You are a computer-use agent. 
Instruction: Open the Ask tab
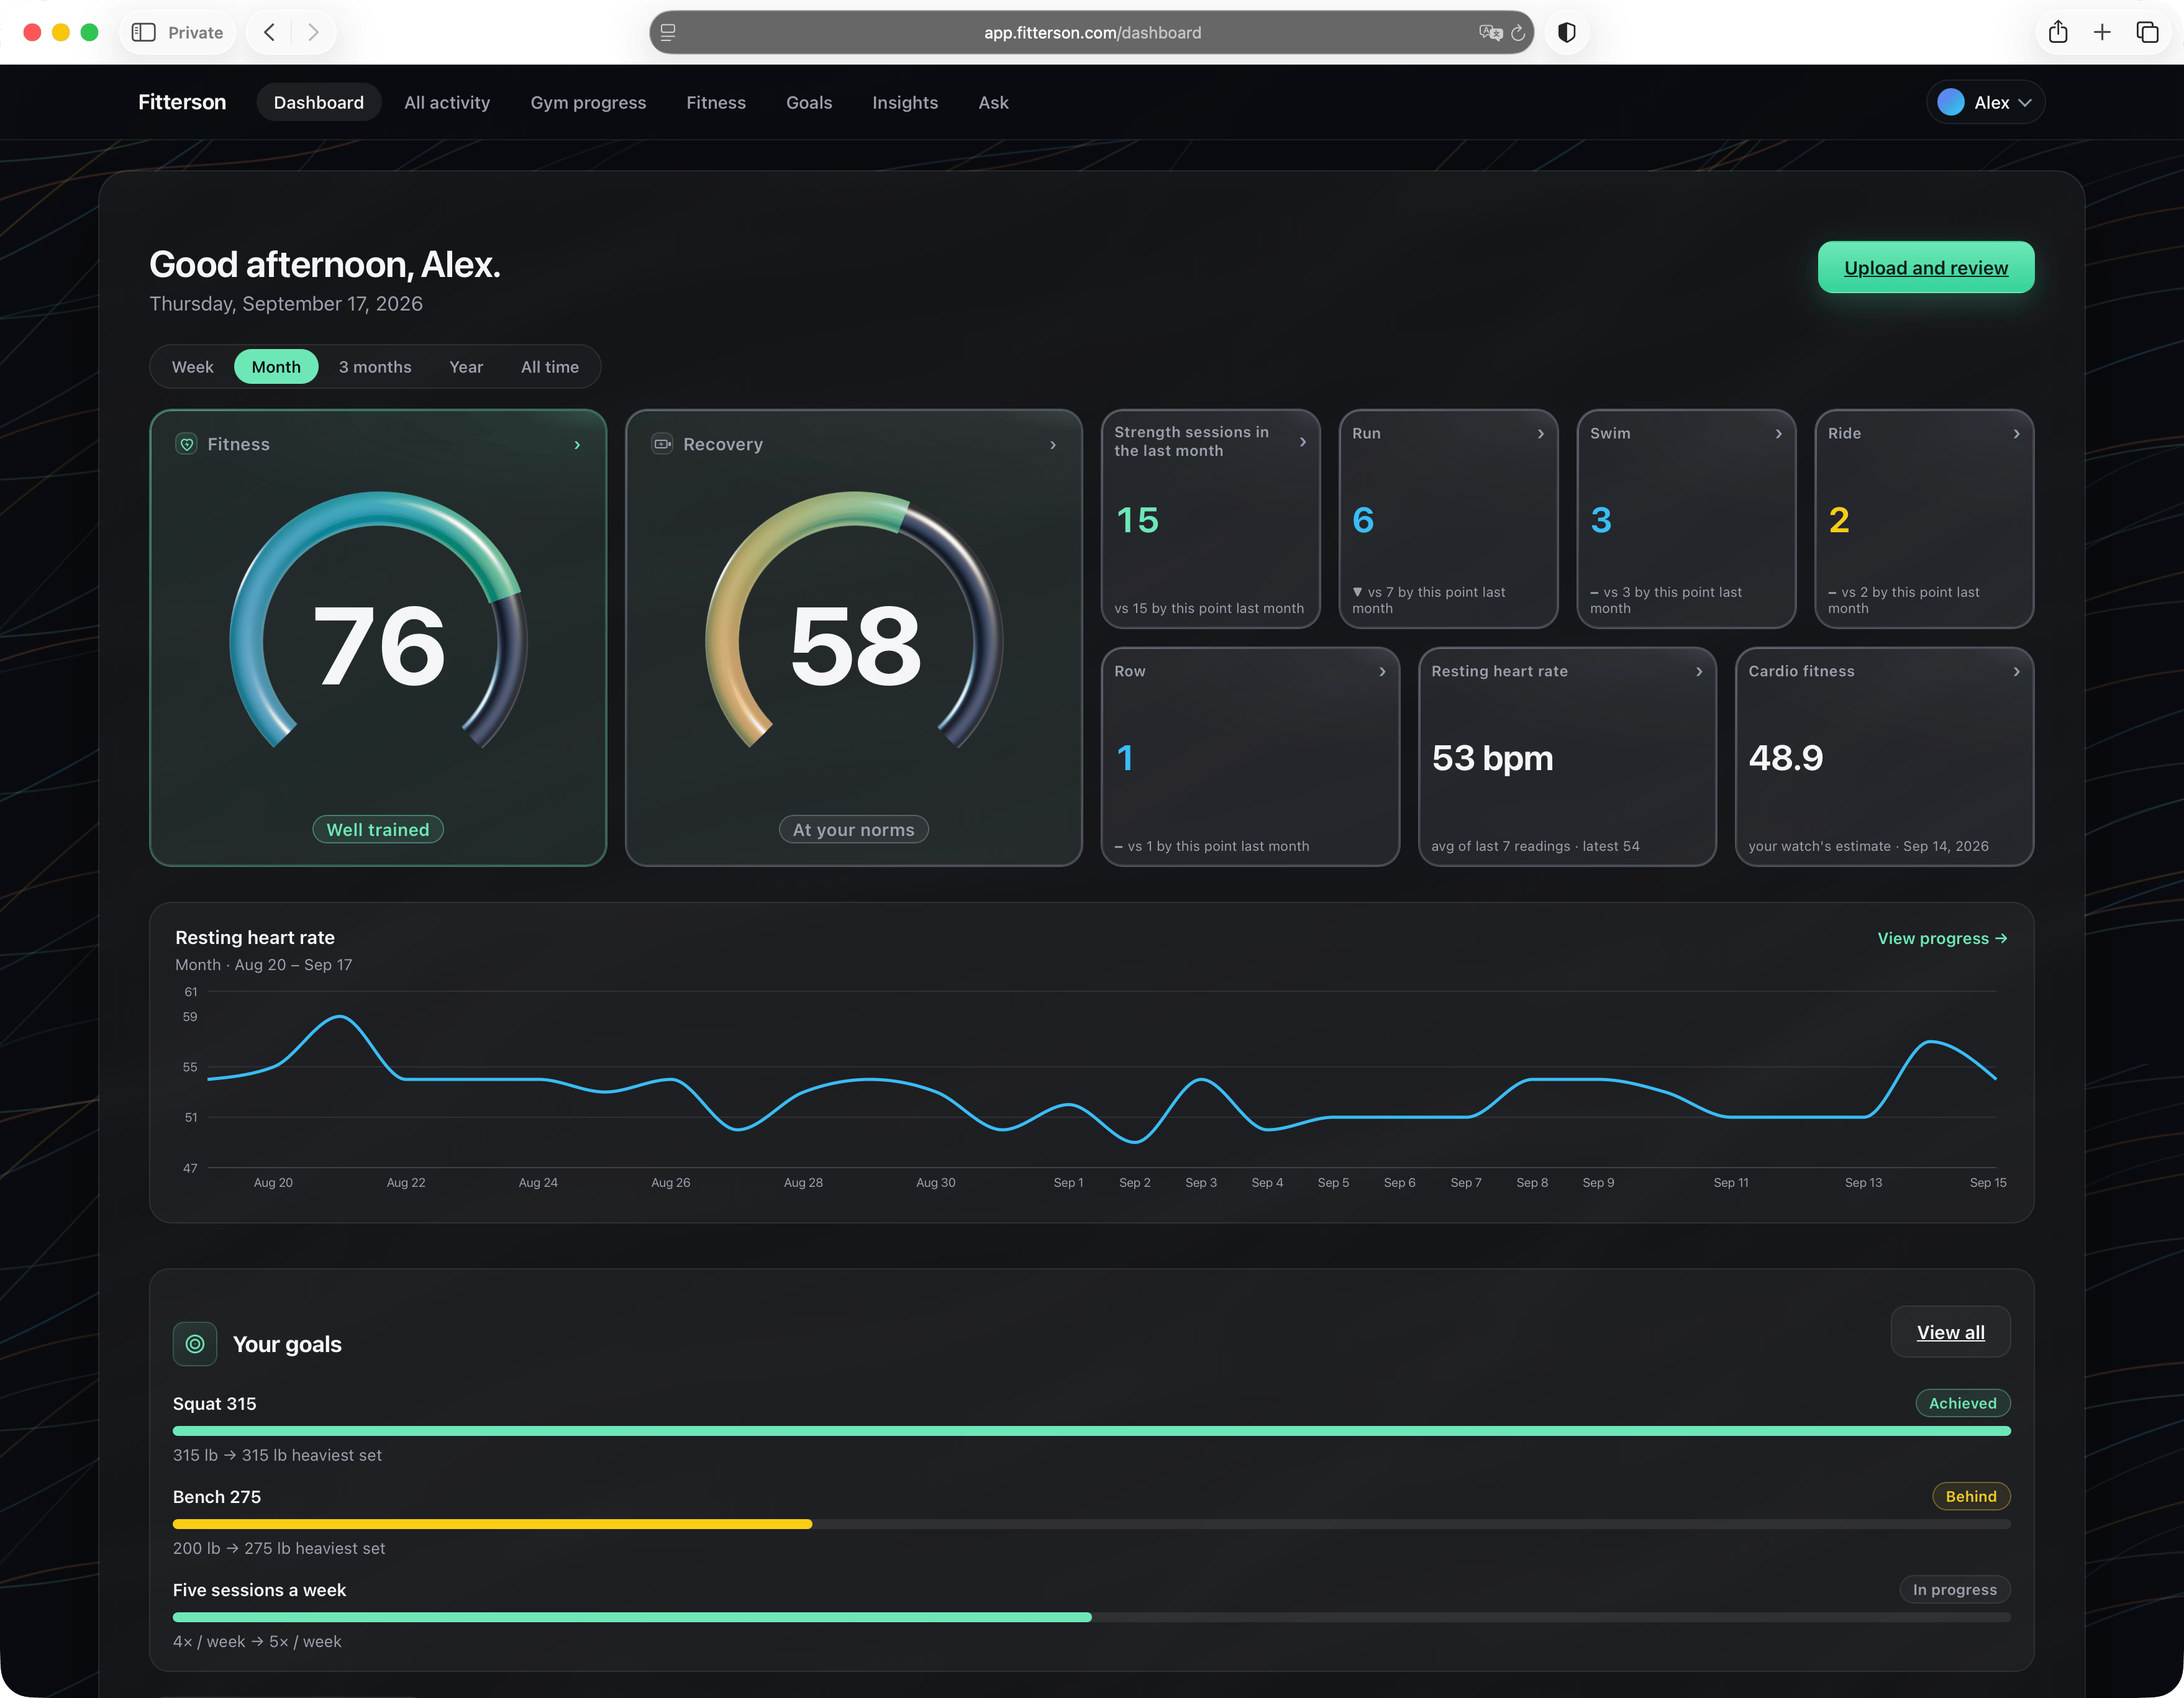pos(993,102)
